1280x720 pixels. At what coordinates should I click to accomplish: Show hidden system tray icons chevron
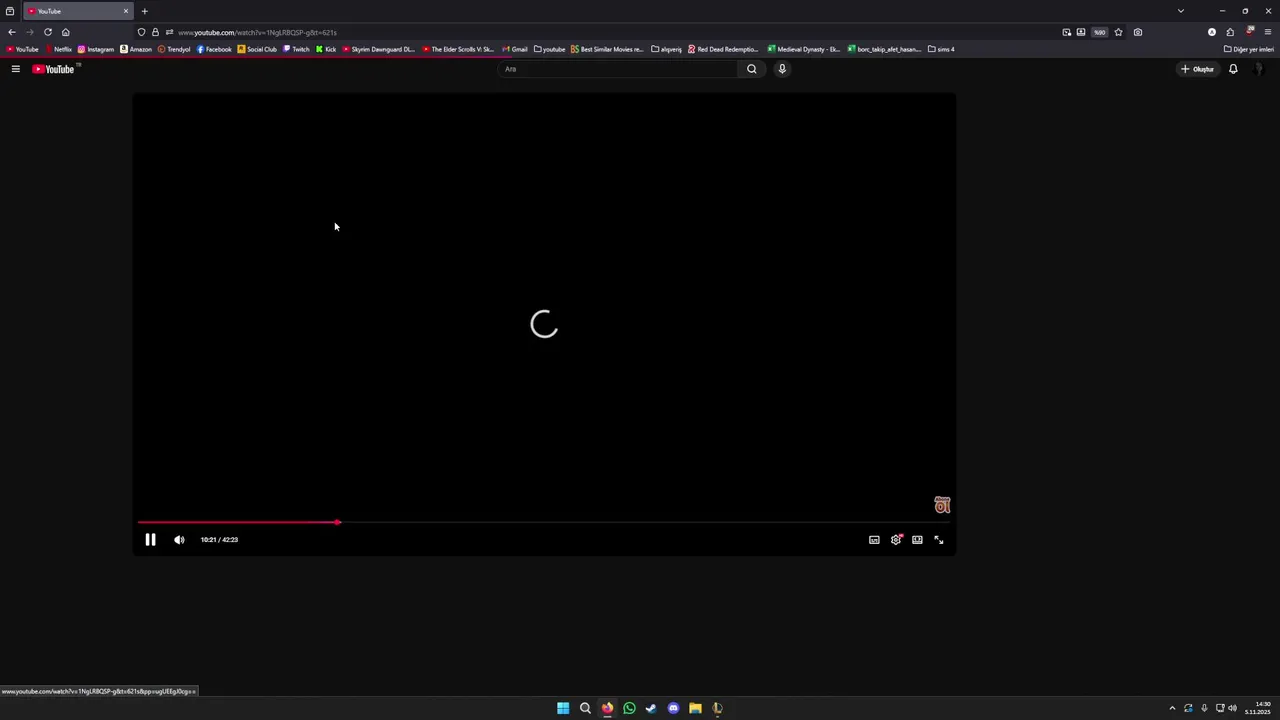pyautogui.click(x=1172, y=708)
